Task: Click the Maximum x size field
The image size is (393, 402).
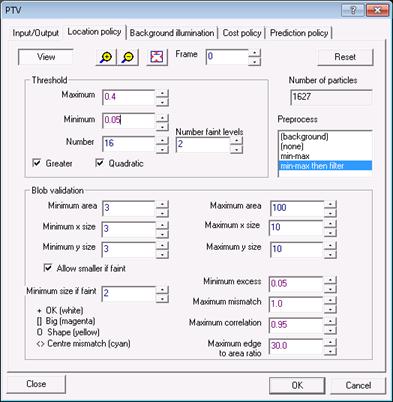Action: (x=297, y=228)
